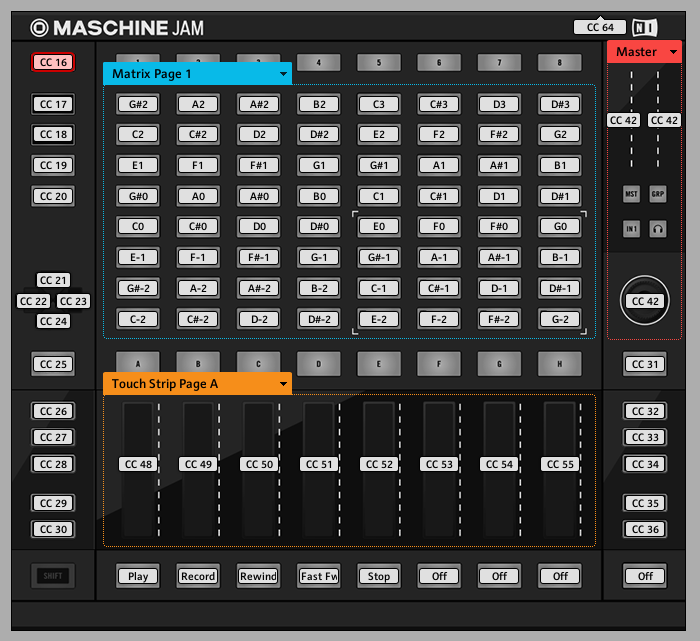Select scene button 4

click(x=318, y=62)
